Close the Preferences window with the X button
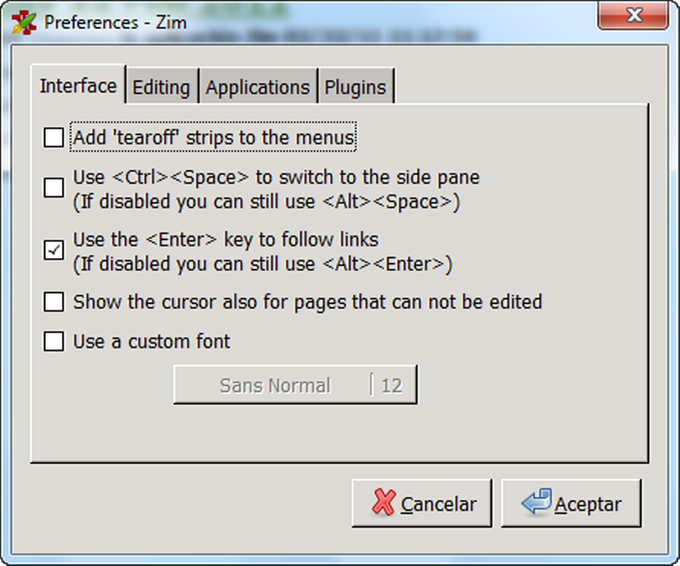 tap(634, 15)
